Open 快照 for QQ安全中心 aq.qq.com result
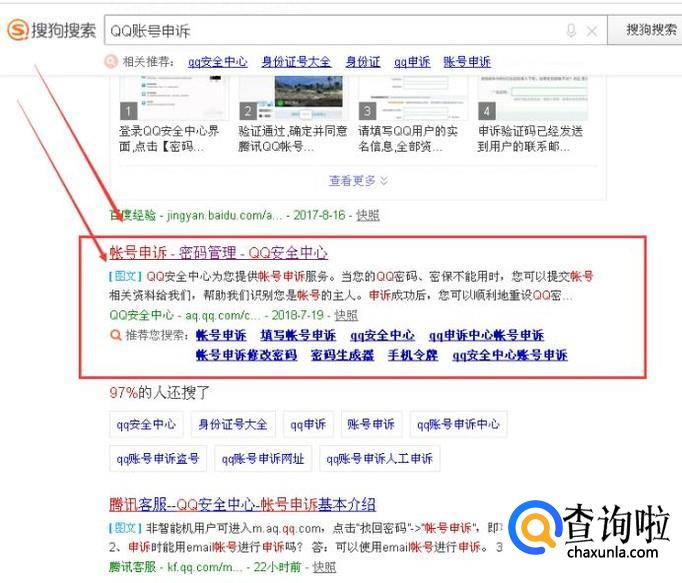Screen dimensions: 682x583 [x=346, y=315]
